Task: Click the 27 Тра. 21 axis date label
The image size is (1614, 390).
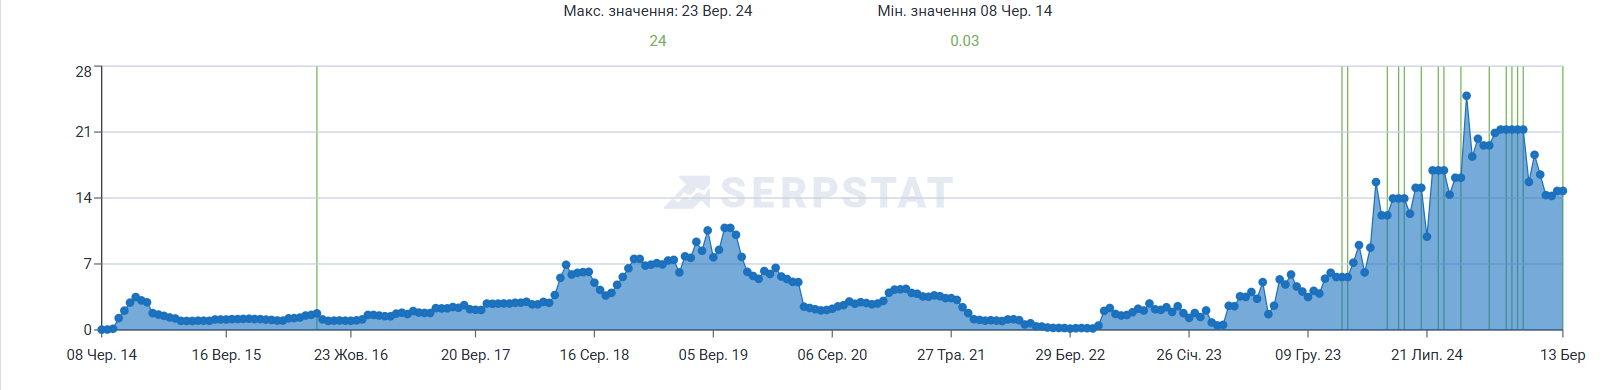Action: (951, 355)
